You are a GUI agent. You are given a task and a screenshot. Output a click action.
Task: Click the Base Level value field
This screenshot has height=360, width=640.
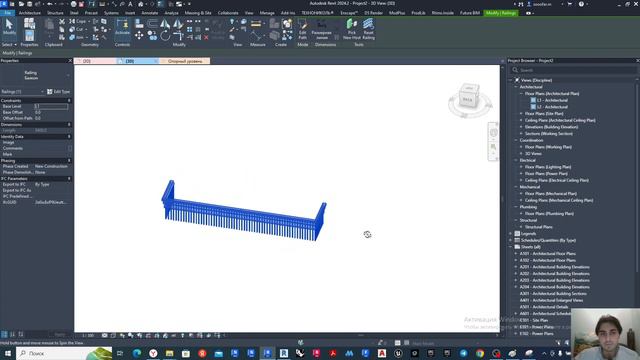point(51,106)
